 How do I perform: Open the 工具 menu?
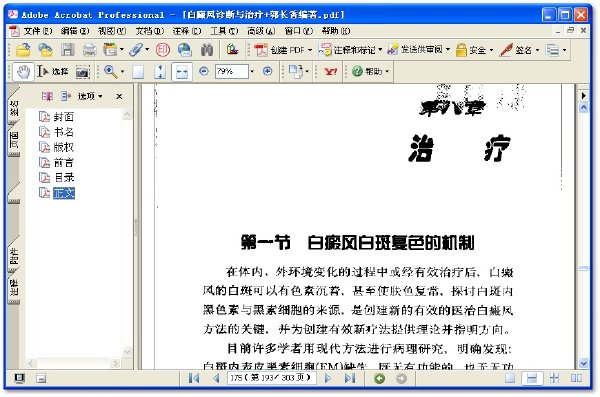coord(224,31)
